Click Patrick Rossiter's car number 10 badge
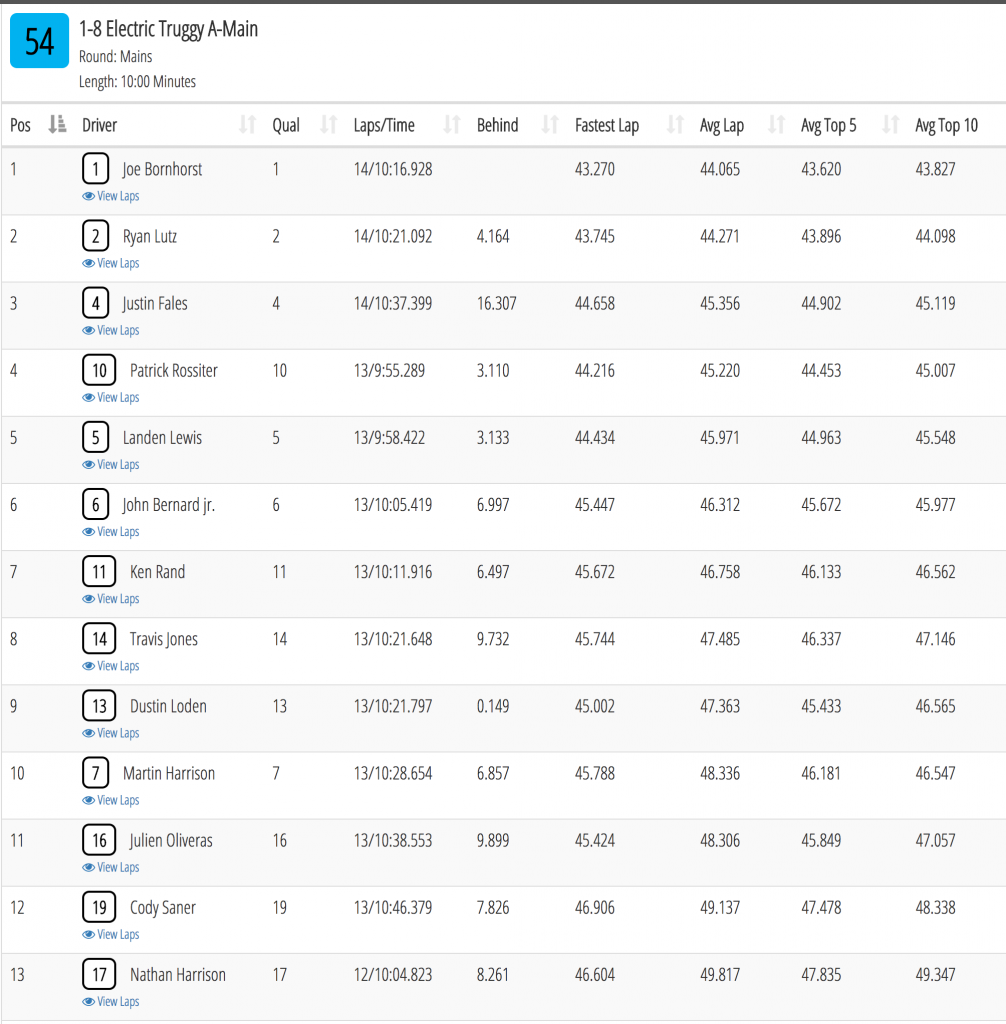 click(x=99, y=370)
